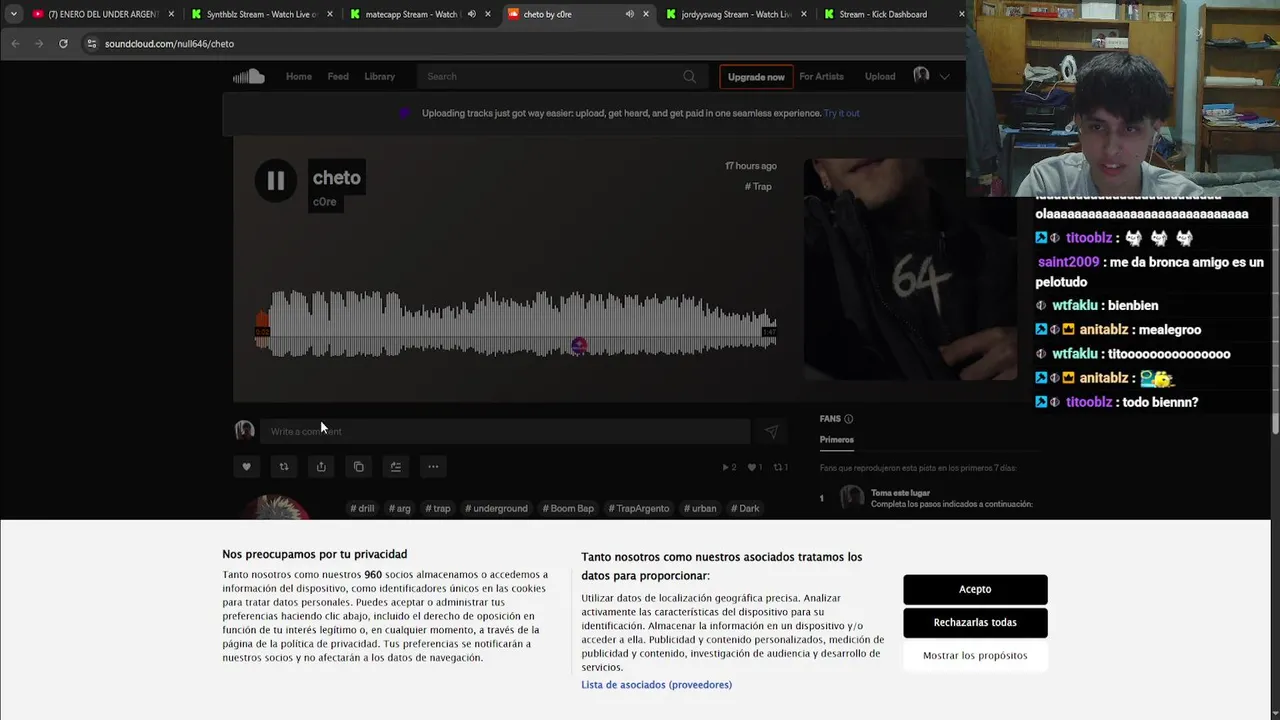This screenshot has width=1280, height=720.
Task: Click the # drill tag
Action: [362, 508]
